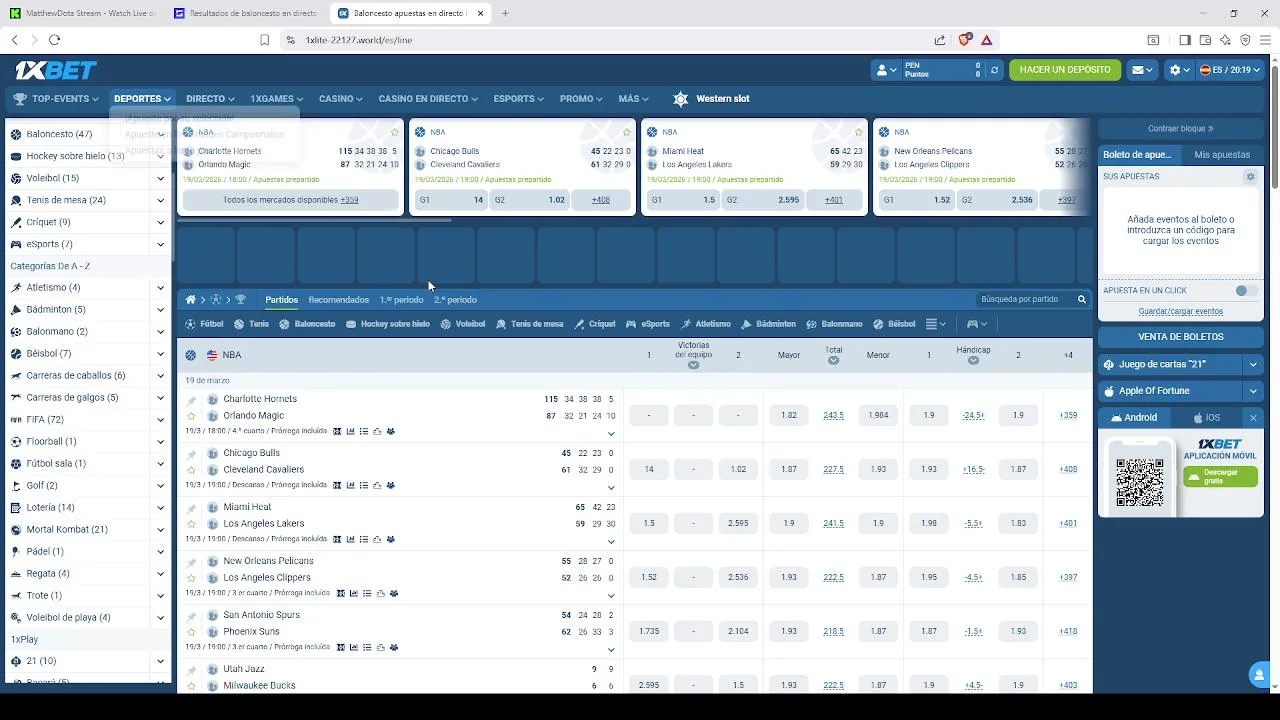Click the search magnifier icon

(x=1081, y=300)
